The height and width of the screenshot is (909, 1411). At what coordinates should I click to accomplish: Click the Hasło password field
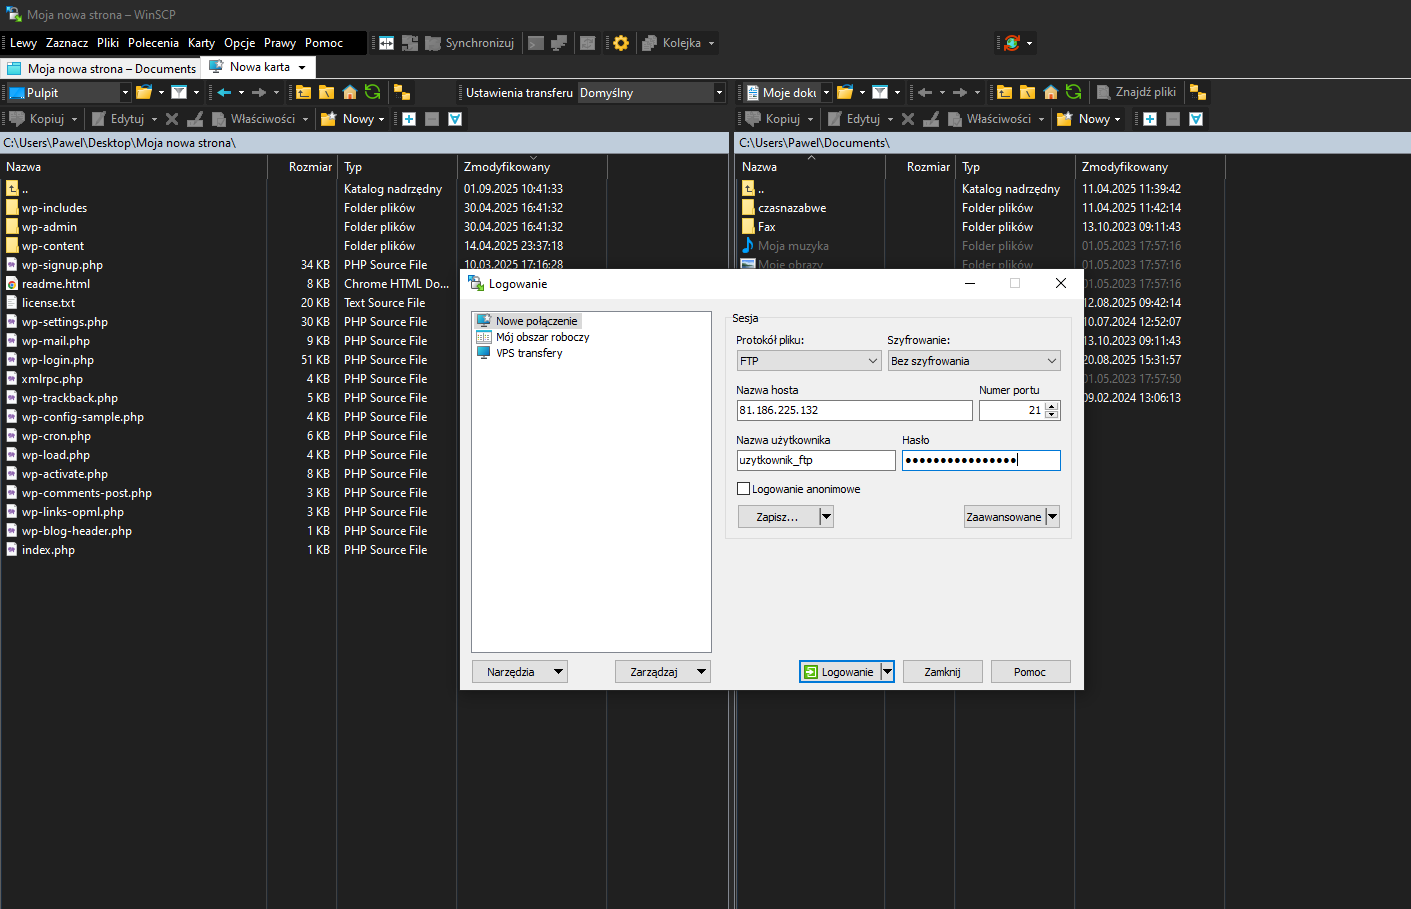[x=981, y=460]
